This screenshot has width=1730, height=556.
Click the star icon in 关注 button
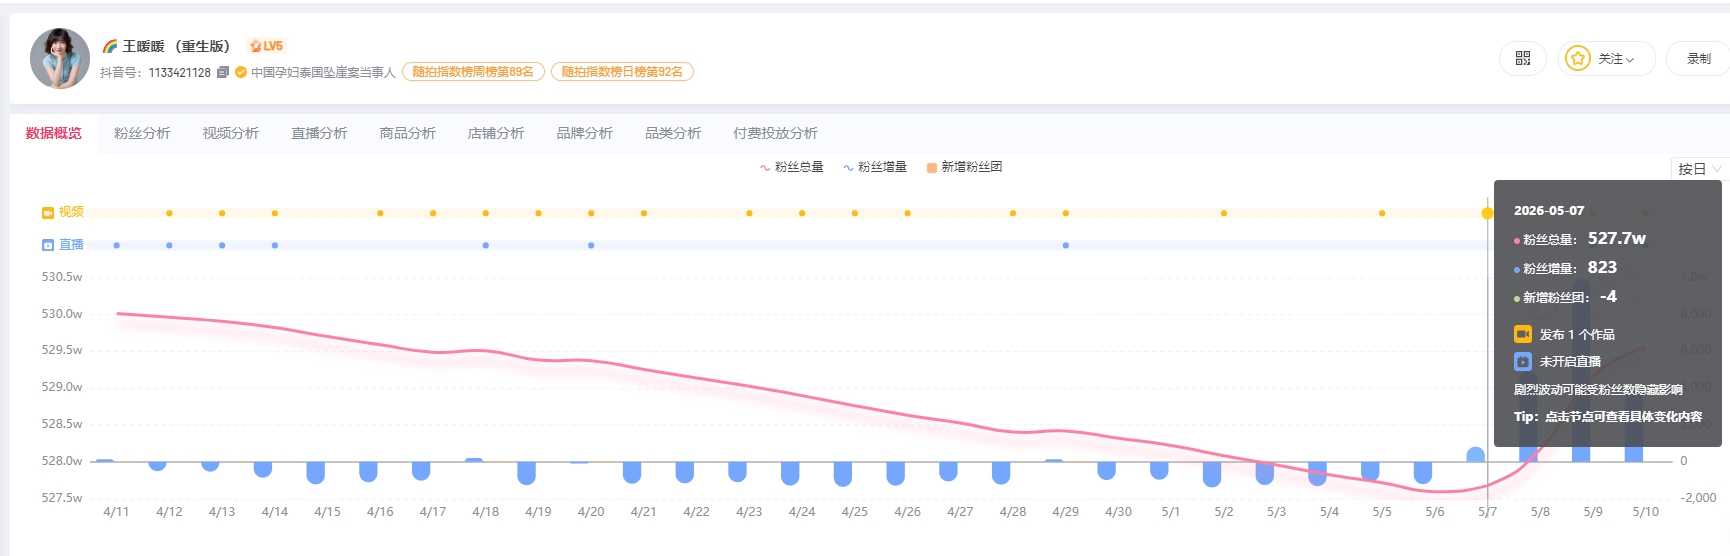1578,59
